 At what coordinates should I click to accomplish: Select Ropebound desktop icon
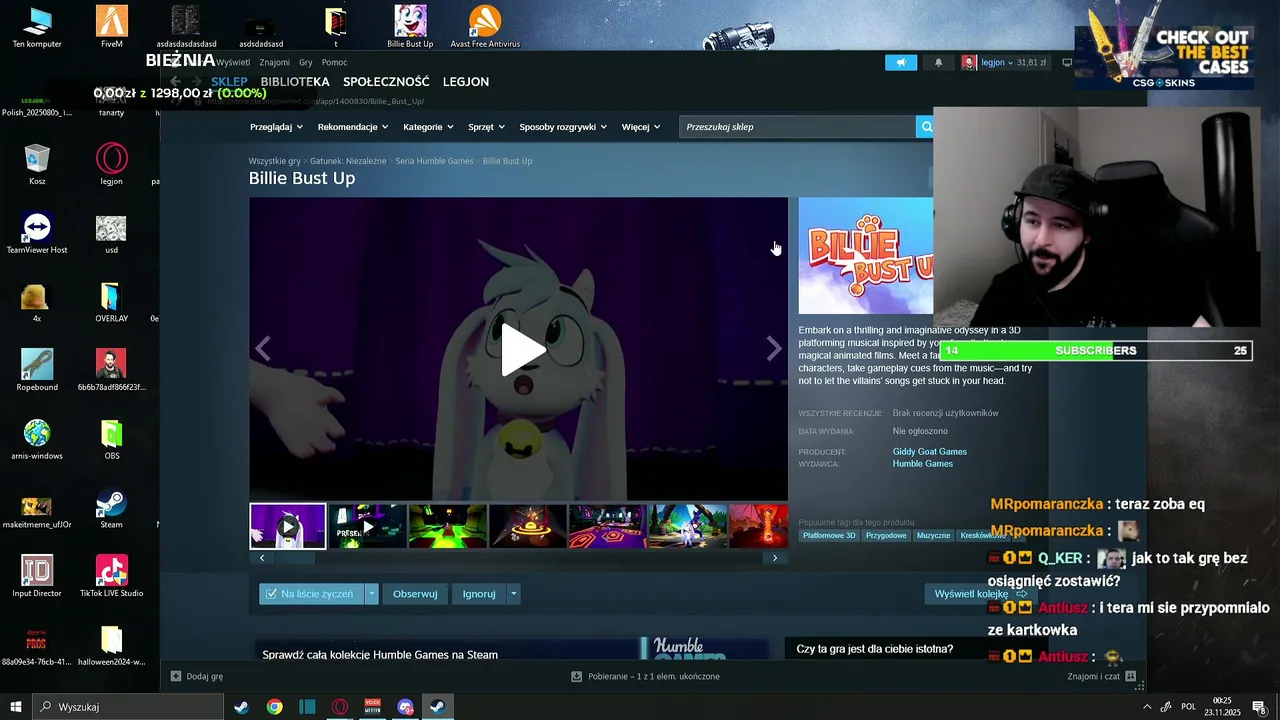[37, 371]
